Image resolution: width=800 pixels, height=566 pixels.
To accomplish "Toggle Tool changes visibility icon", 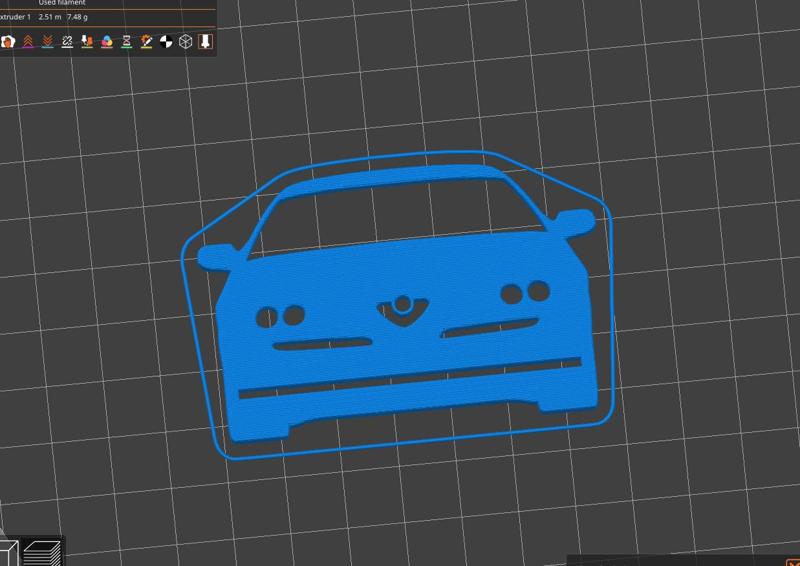I will coord(87,41).
